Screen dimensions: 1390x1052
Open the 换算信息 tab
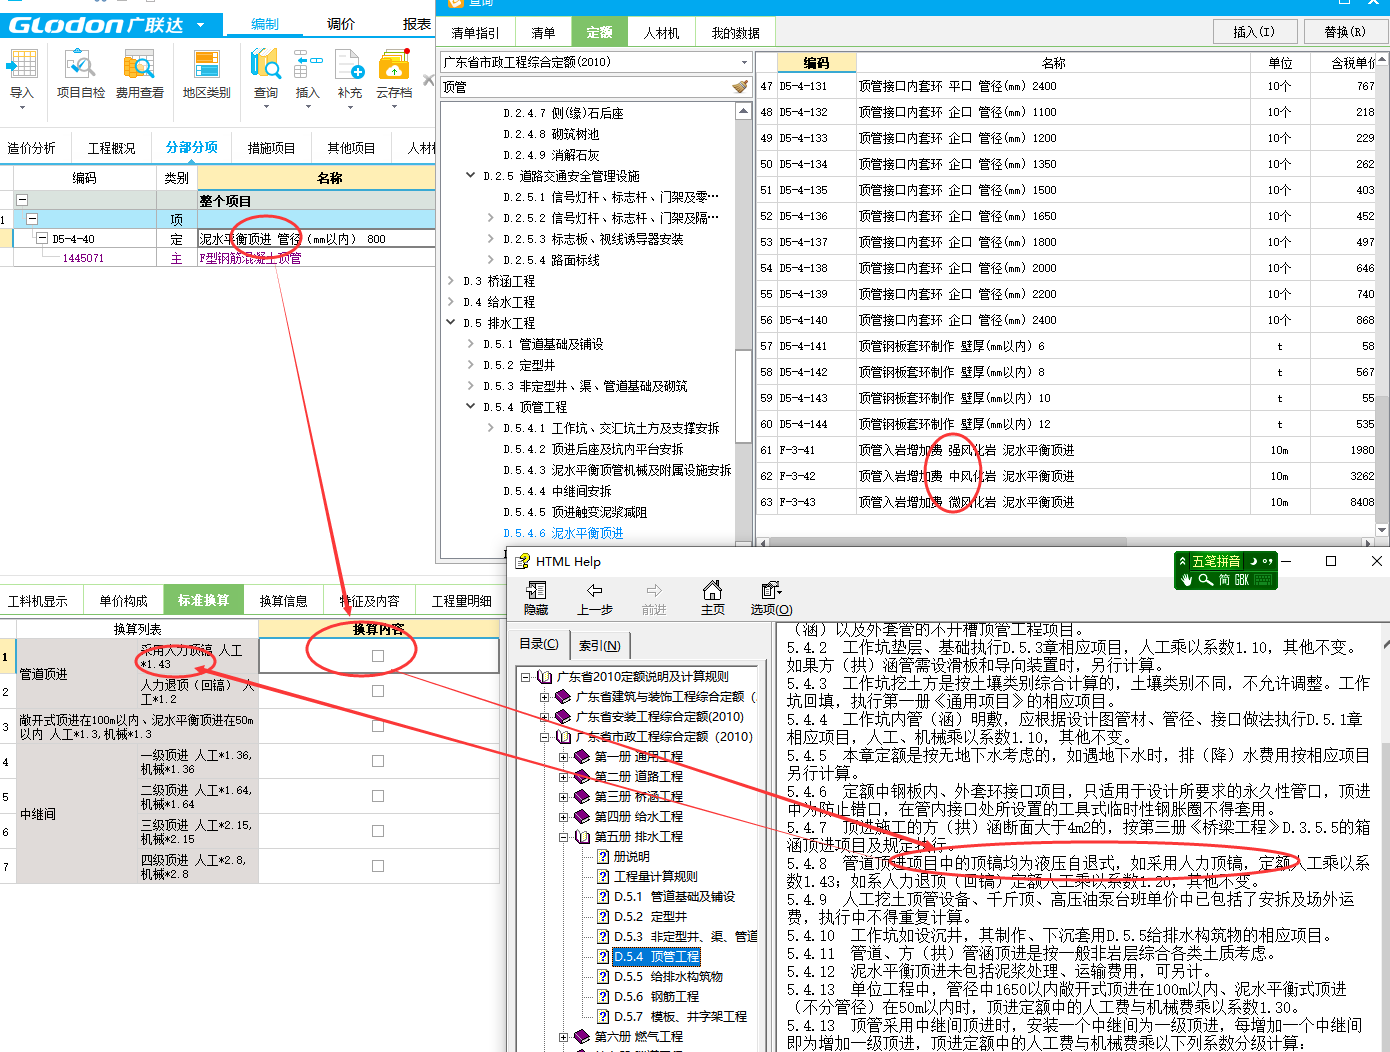point(284,601)
